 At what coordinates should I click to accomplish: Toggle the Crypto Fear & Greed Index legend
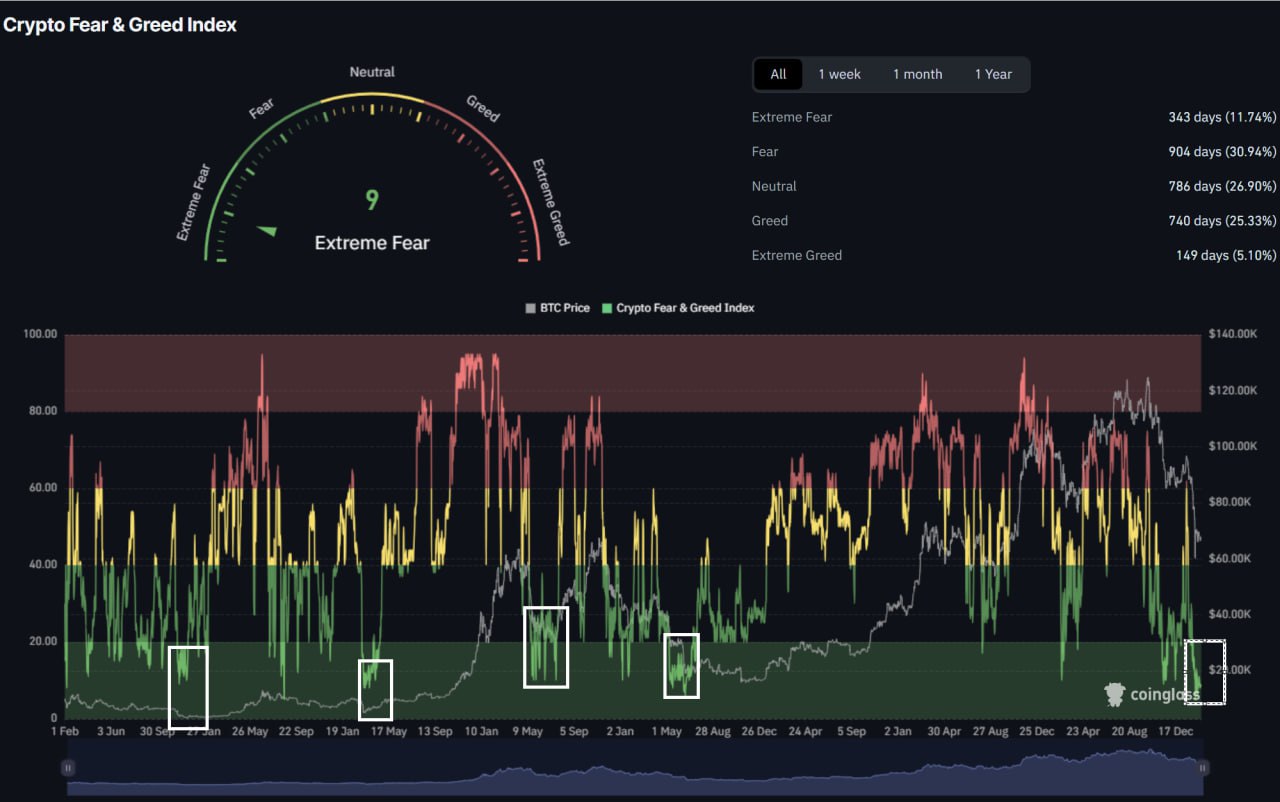tap(685, 308)
